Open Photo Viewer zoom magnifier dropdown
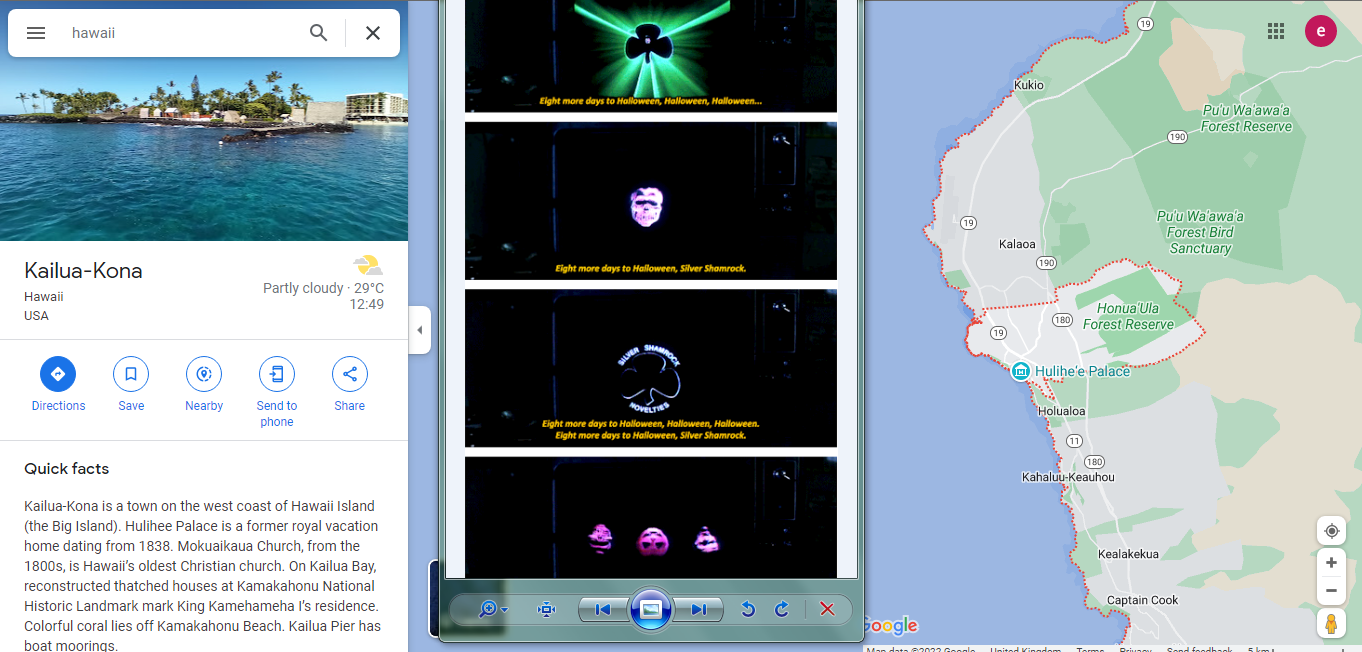 (x=493, y=609)
